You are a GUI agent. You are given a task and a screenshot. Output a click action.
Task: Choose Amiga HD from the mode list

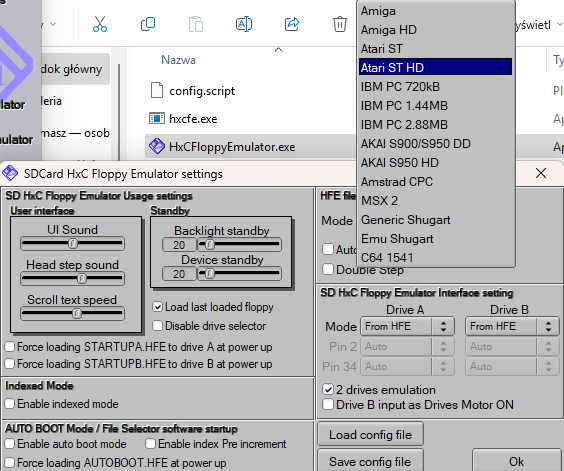pyautogui.click(x=435, y=30)
